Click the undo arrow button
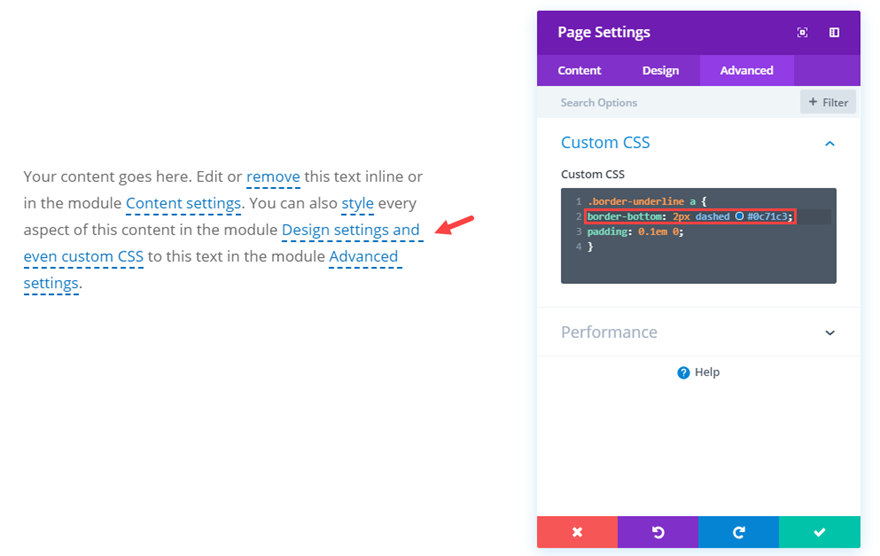 coord(658,532)
